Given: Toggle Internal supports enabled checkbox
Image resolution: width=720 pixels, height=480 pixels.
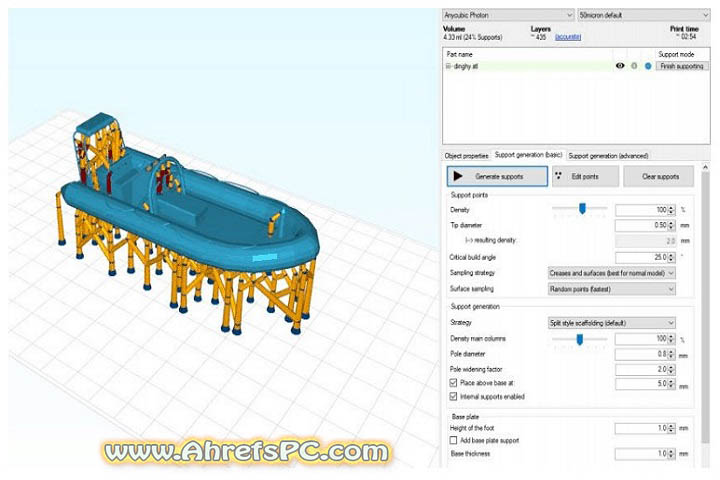Looking at the screenshot, I should [453, 396].
